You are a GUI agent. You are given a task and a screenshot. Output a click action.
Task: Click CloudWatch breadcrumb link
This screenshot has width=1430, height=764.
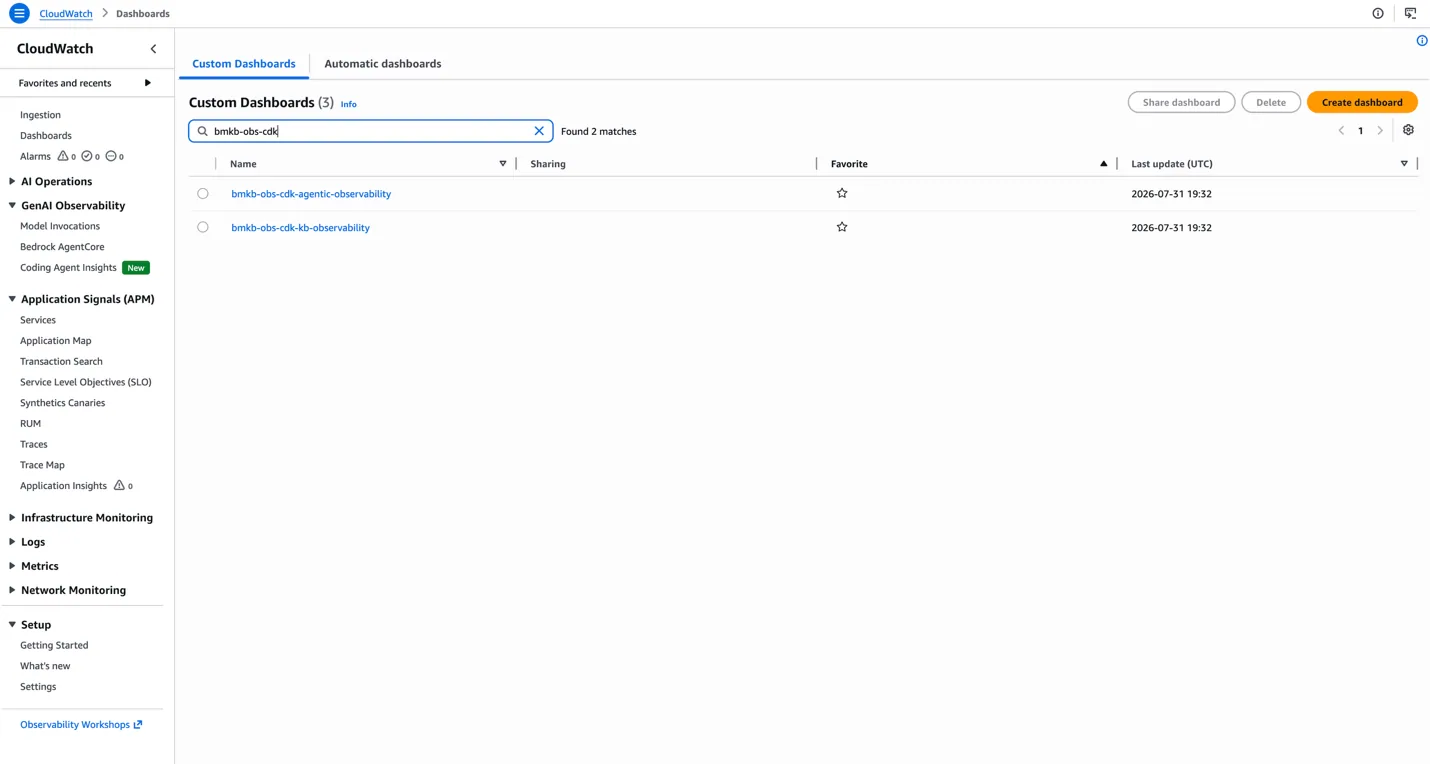[66, 13]
